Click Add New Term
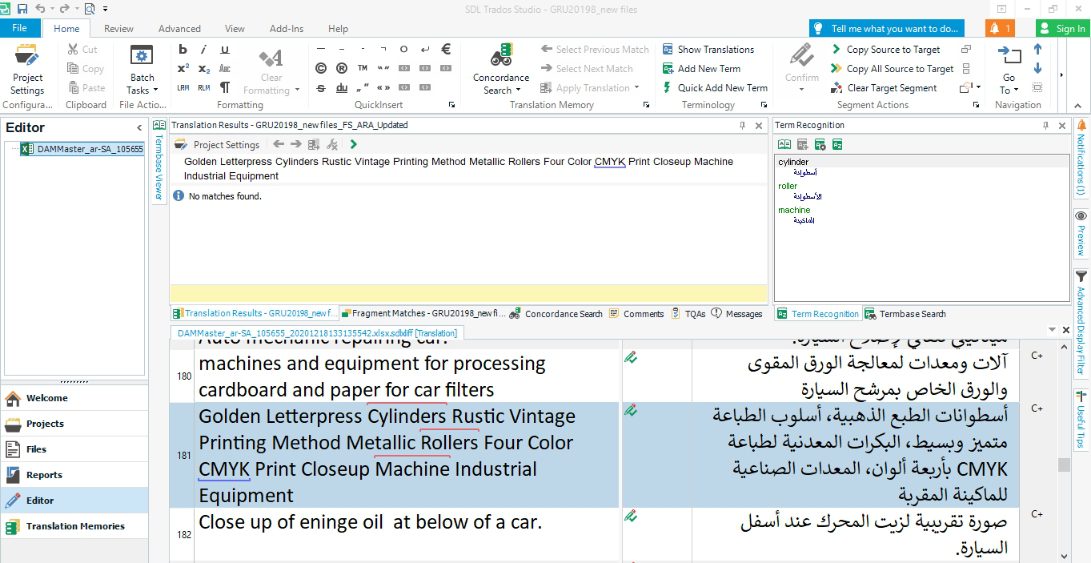This screenshot has height=563, width=1091. click(x=701, y=68)
